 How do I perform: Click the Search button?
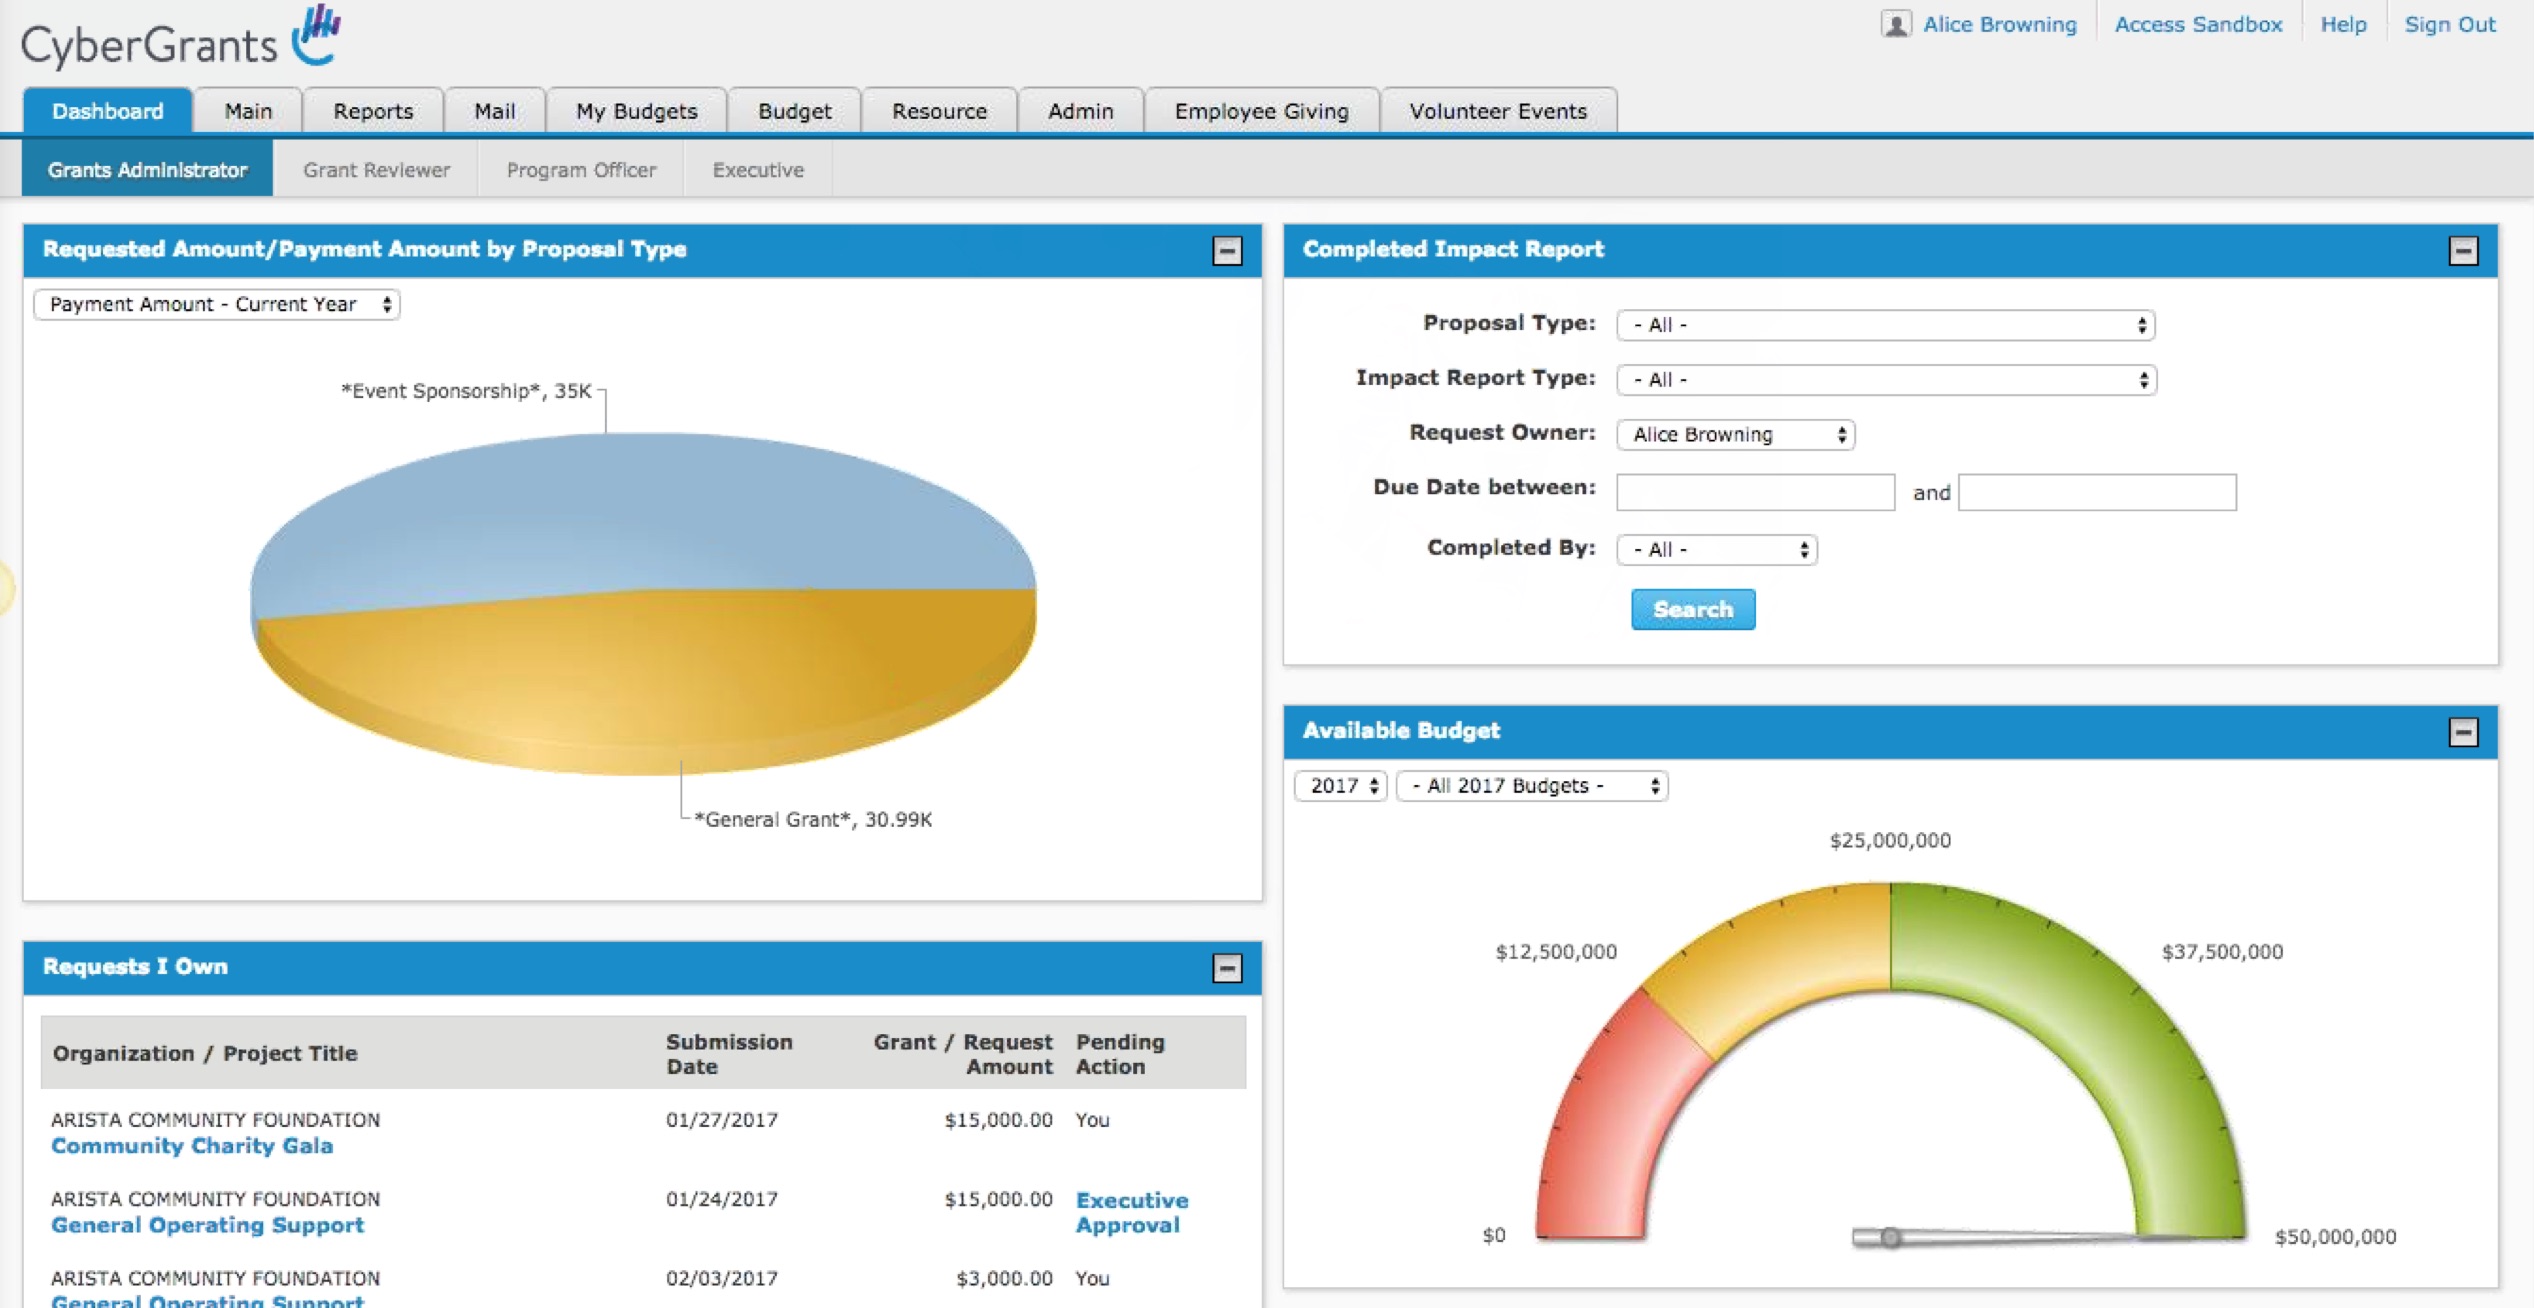[x=1692, y=609]
